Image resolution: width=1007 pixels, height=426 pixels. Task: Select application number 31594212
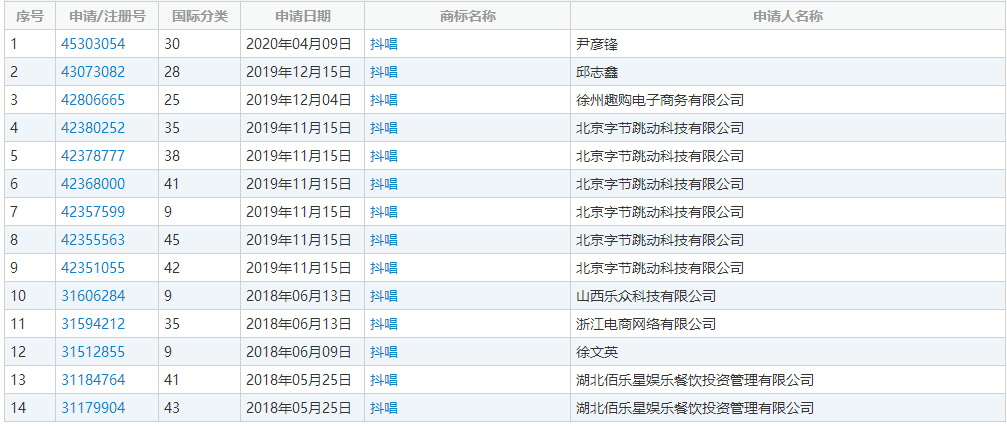pyautogui.click(x=93, y=324)
